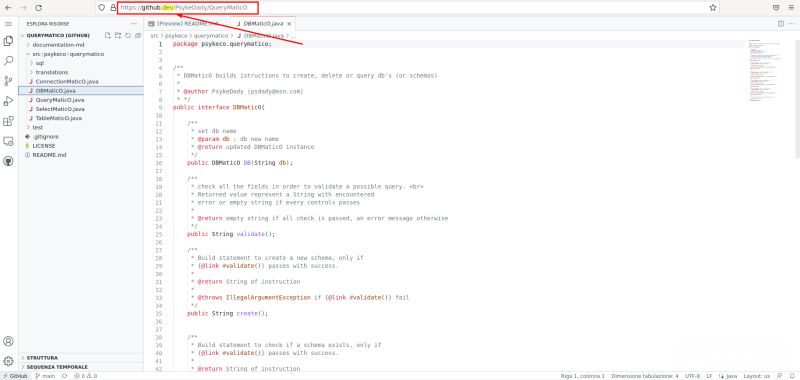The image size is (800, 380).
Task: Click the feedback icon in status bar
Action: (779, 376)
